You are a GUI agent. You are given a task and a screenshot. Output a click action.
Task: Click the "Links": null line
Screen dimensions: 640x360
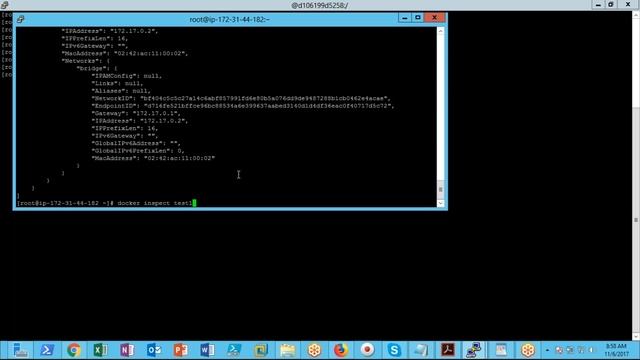(118, 83)
